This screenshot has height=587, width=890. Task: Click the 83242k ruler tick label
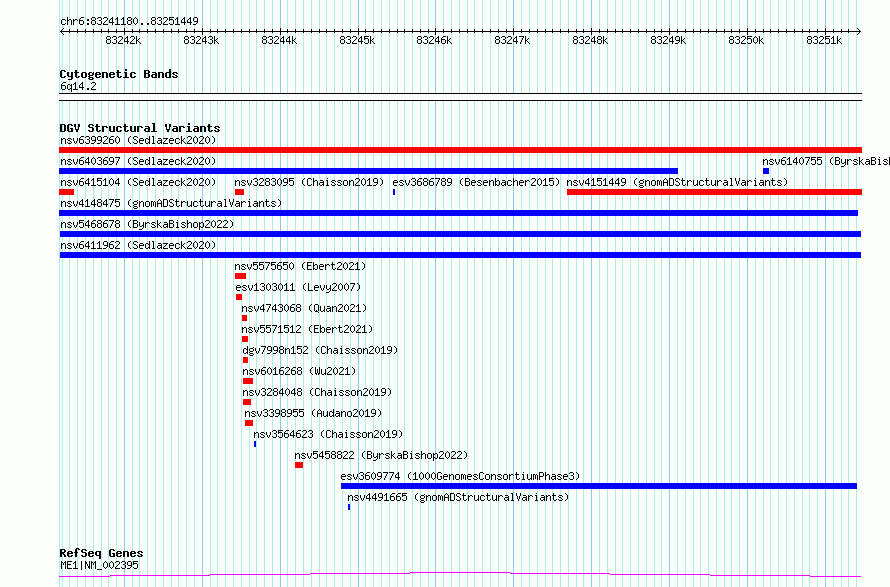click(123, 40)
